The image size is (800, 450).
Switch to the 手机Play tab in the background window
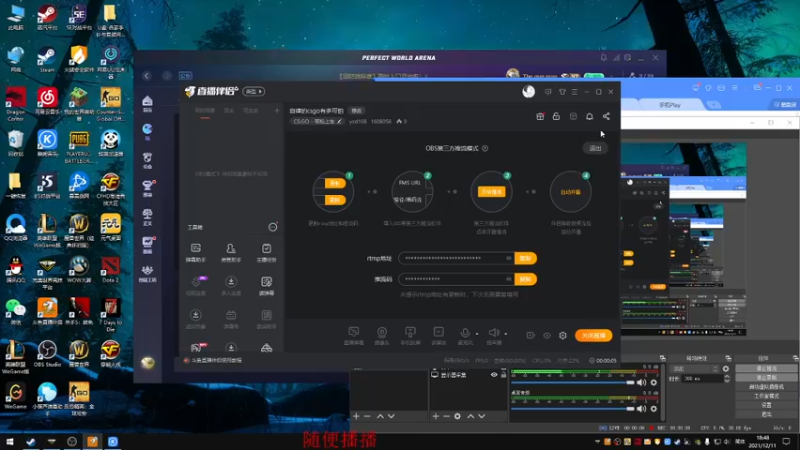(670, 105)
